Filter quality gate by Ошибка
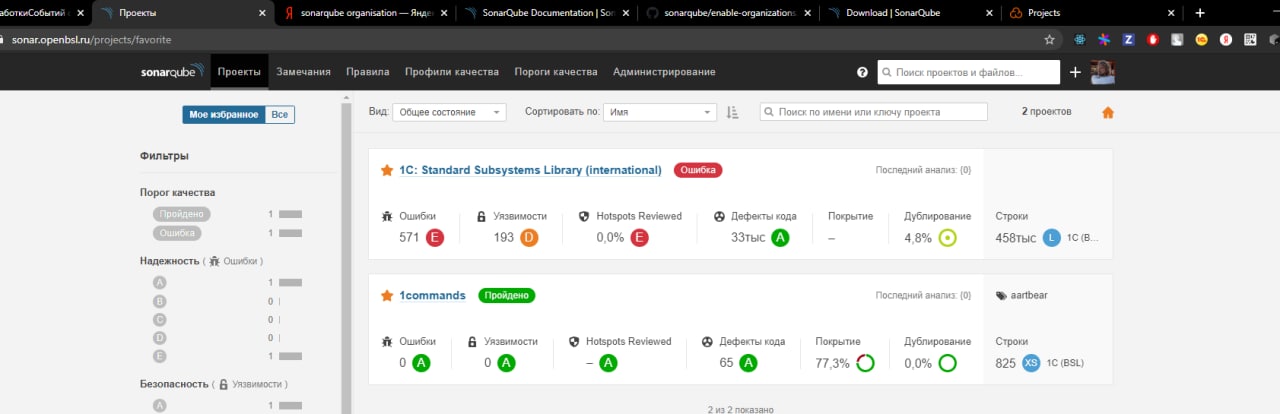Screen dimensions: 1280x414 (177, 233)
